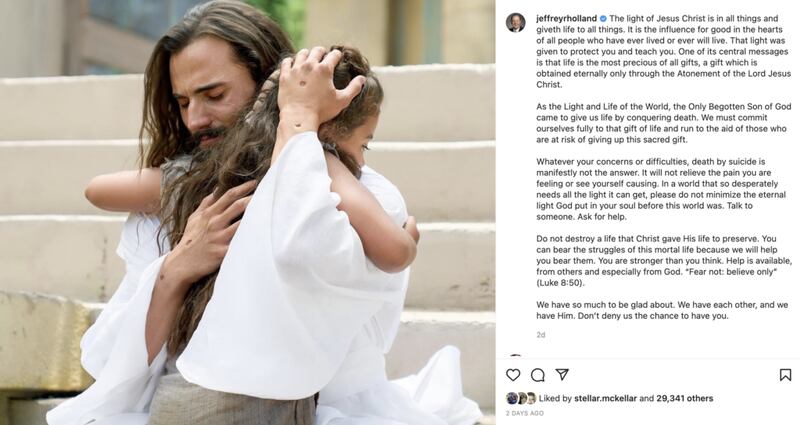This screenshot has height=425, width=800.
Task: Open comments with the speech bubble icon
Action: (537, 375)
